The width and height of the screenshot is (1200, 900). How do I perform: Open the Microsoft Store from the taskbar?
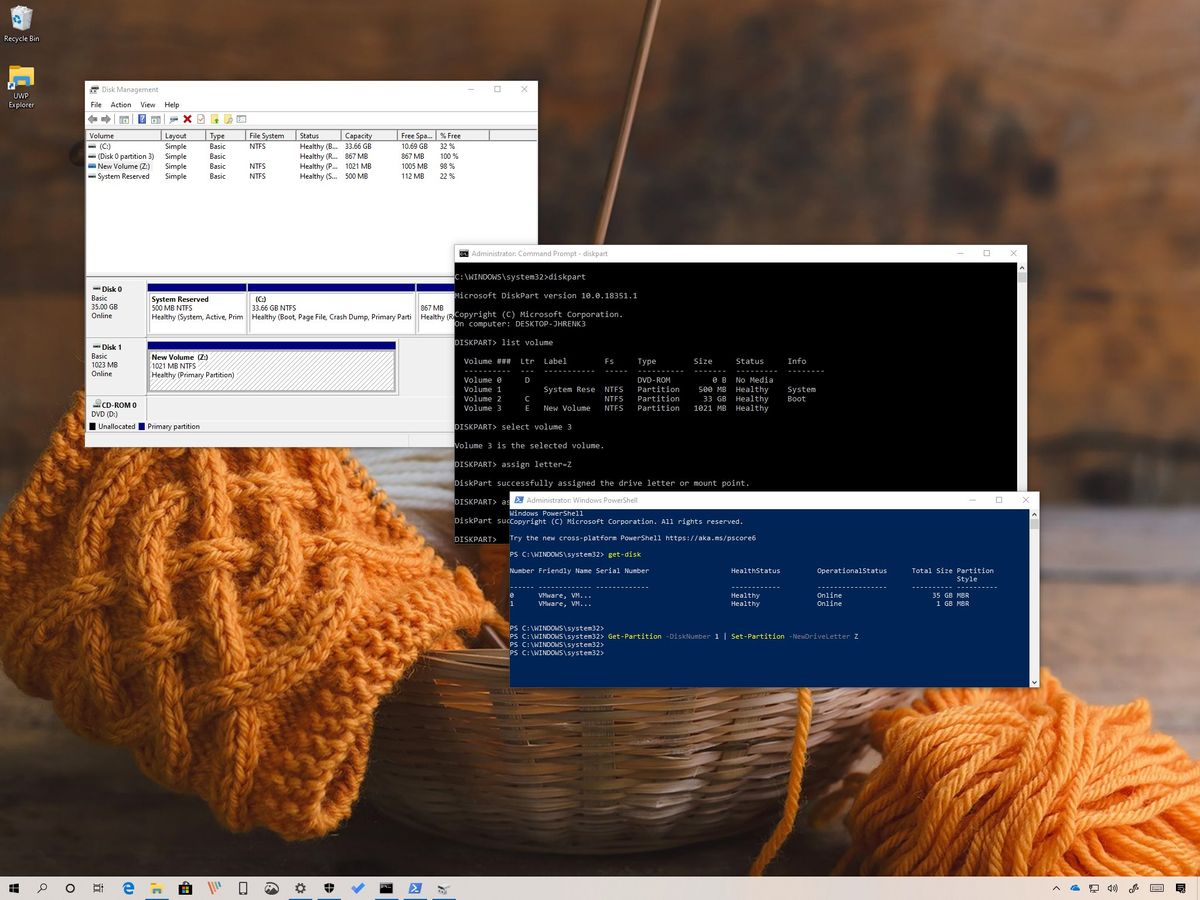(184, 888)
